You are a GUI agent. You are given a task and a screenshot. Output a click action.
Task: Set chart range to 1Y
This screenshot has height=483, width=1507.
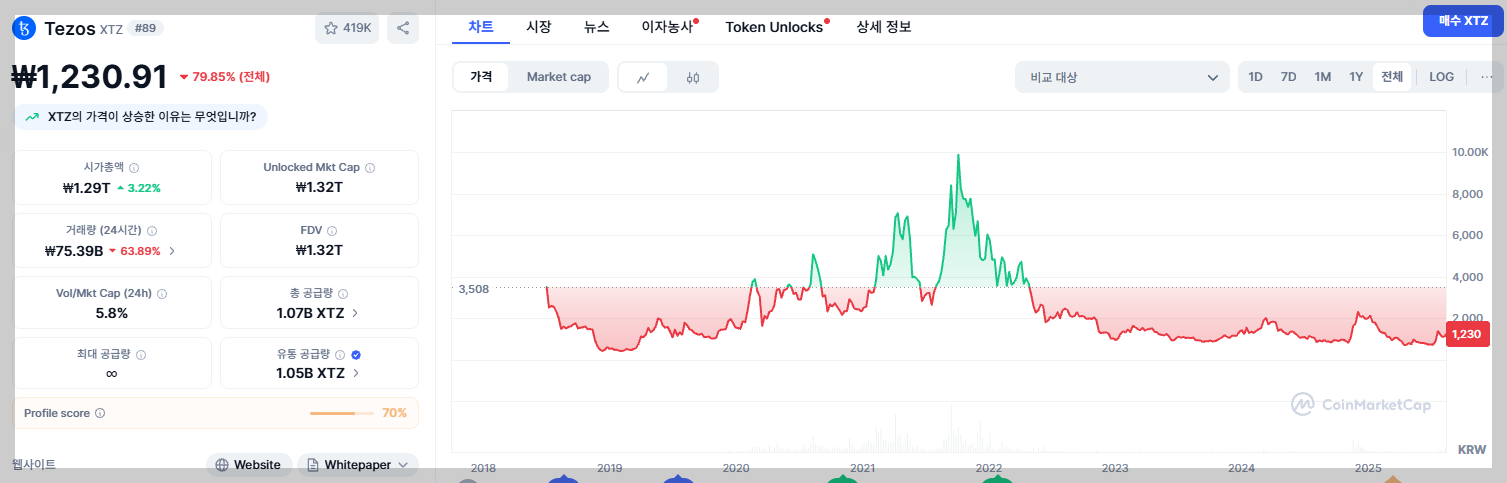coord(1356,77)
